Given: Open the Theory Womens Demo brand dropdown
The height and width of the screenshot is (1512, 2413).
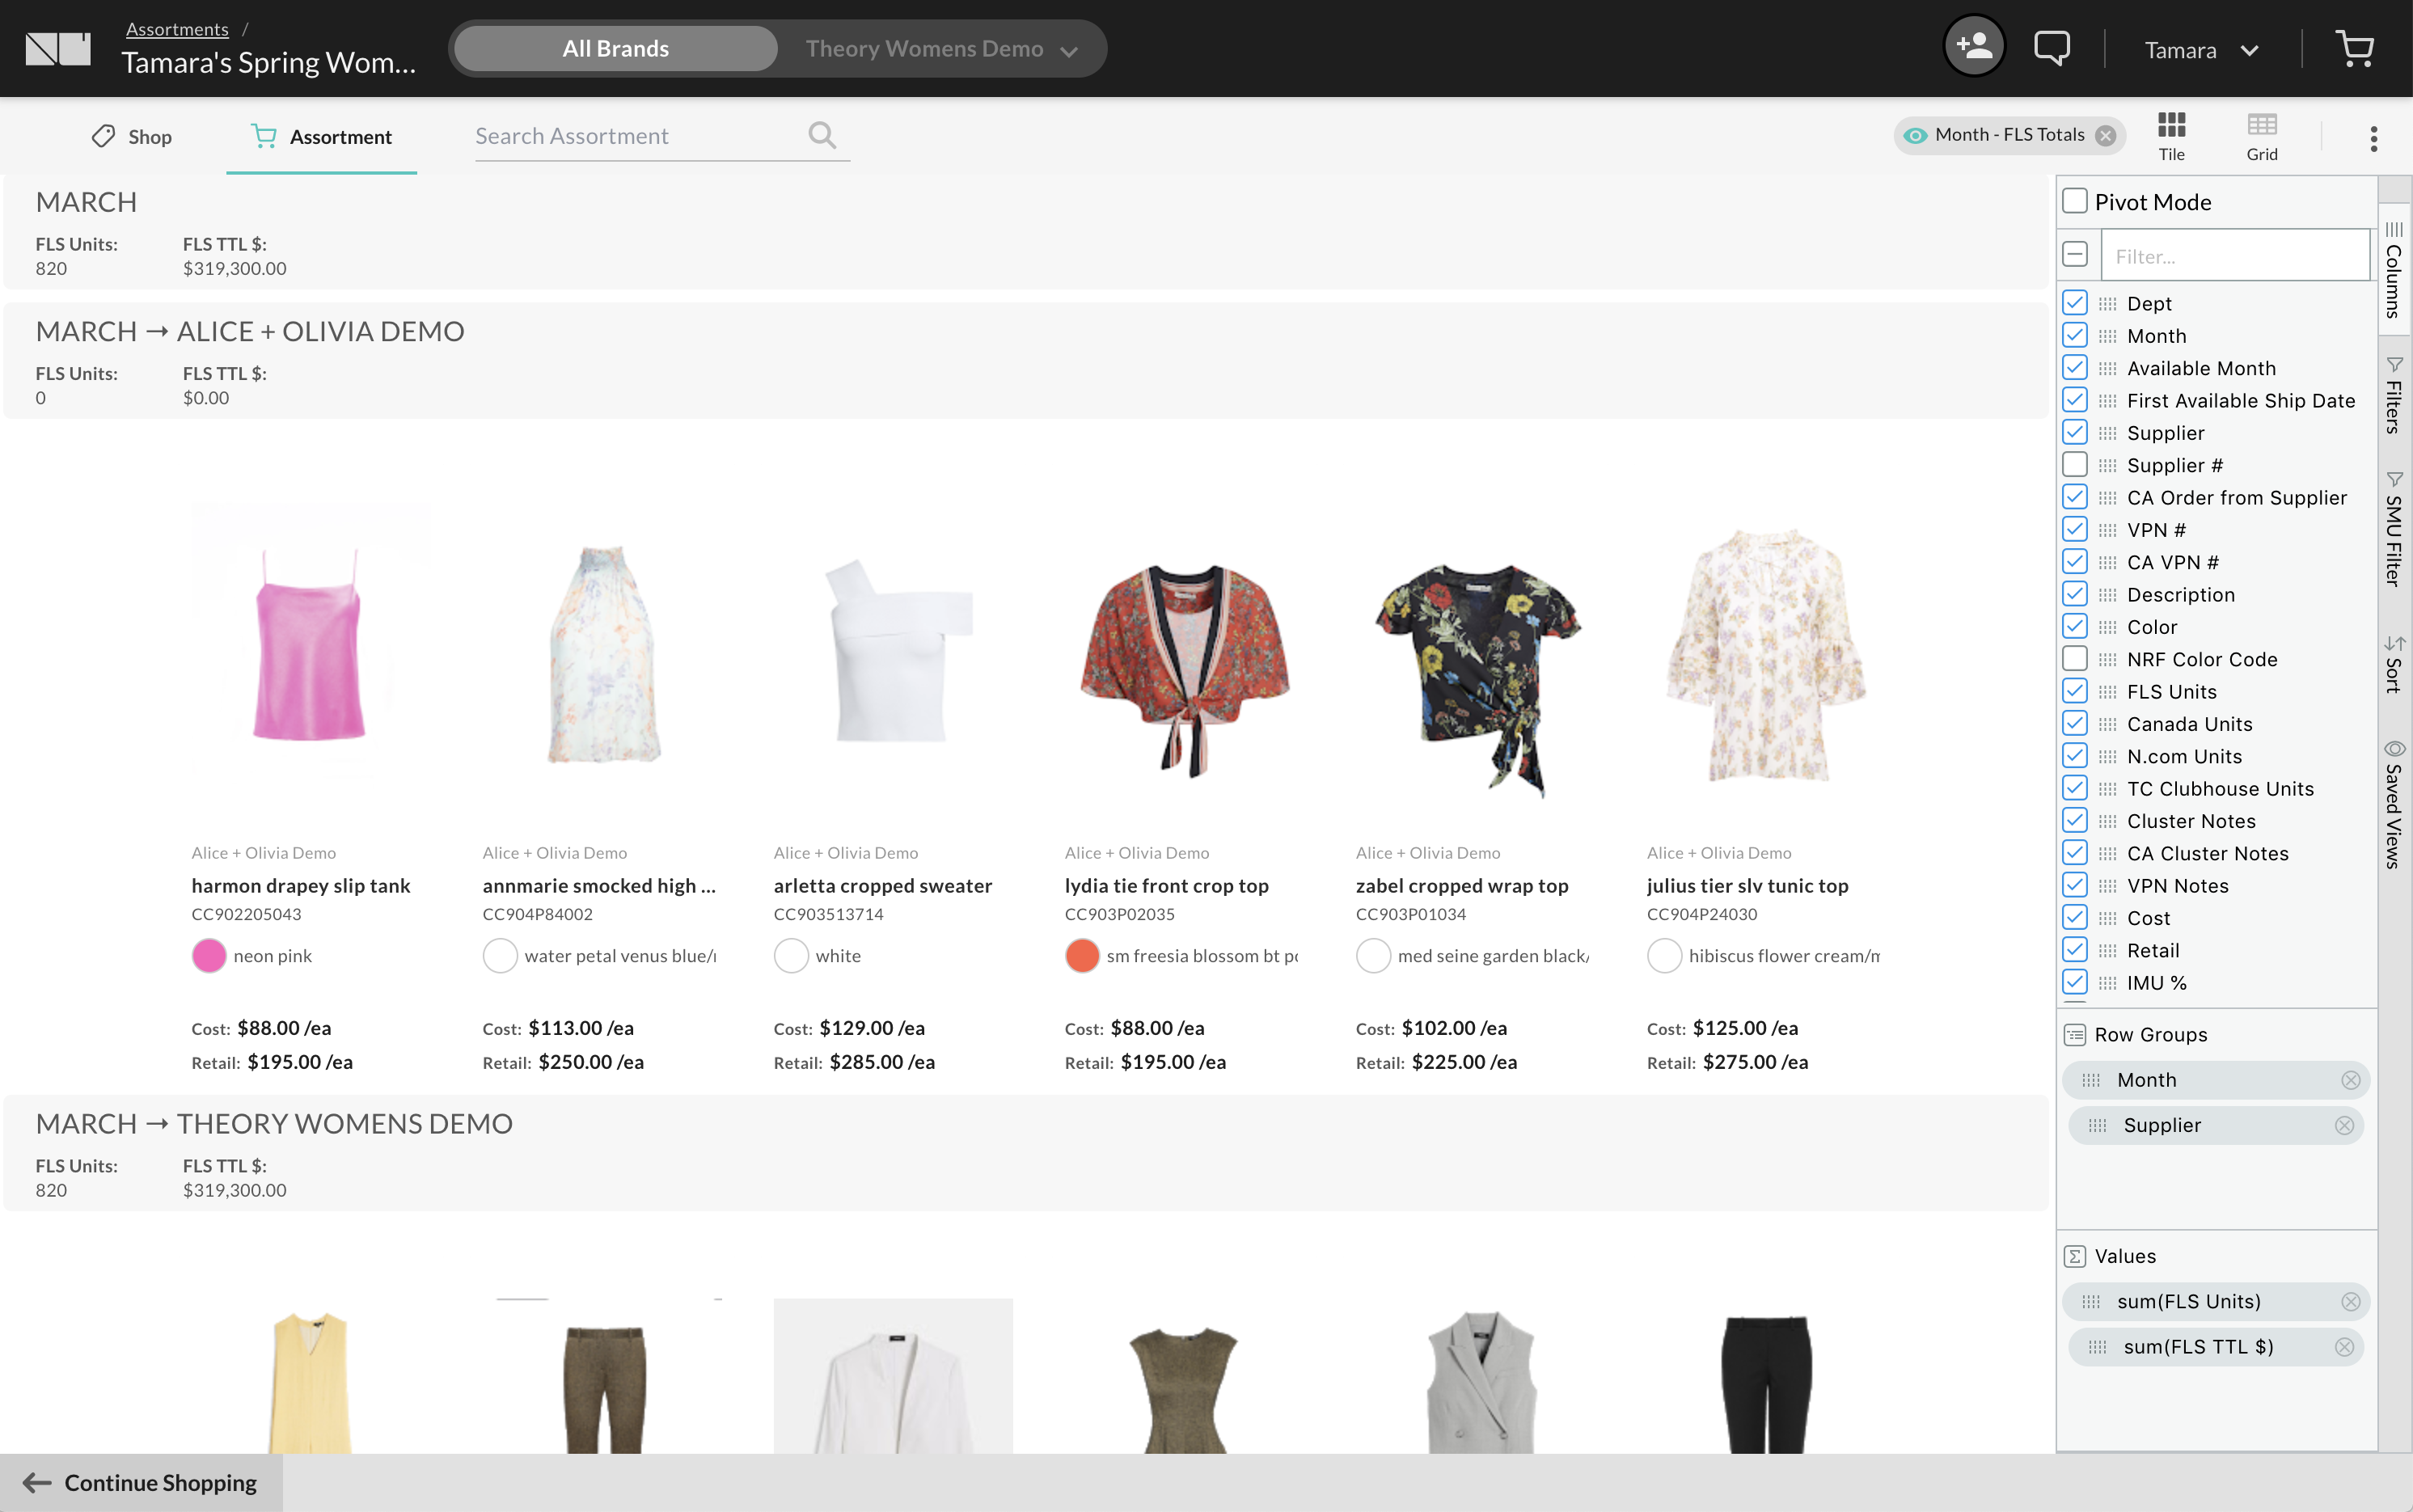Looking at the screenshot, I should (x=941, y=49).
